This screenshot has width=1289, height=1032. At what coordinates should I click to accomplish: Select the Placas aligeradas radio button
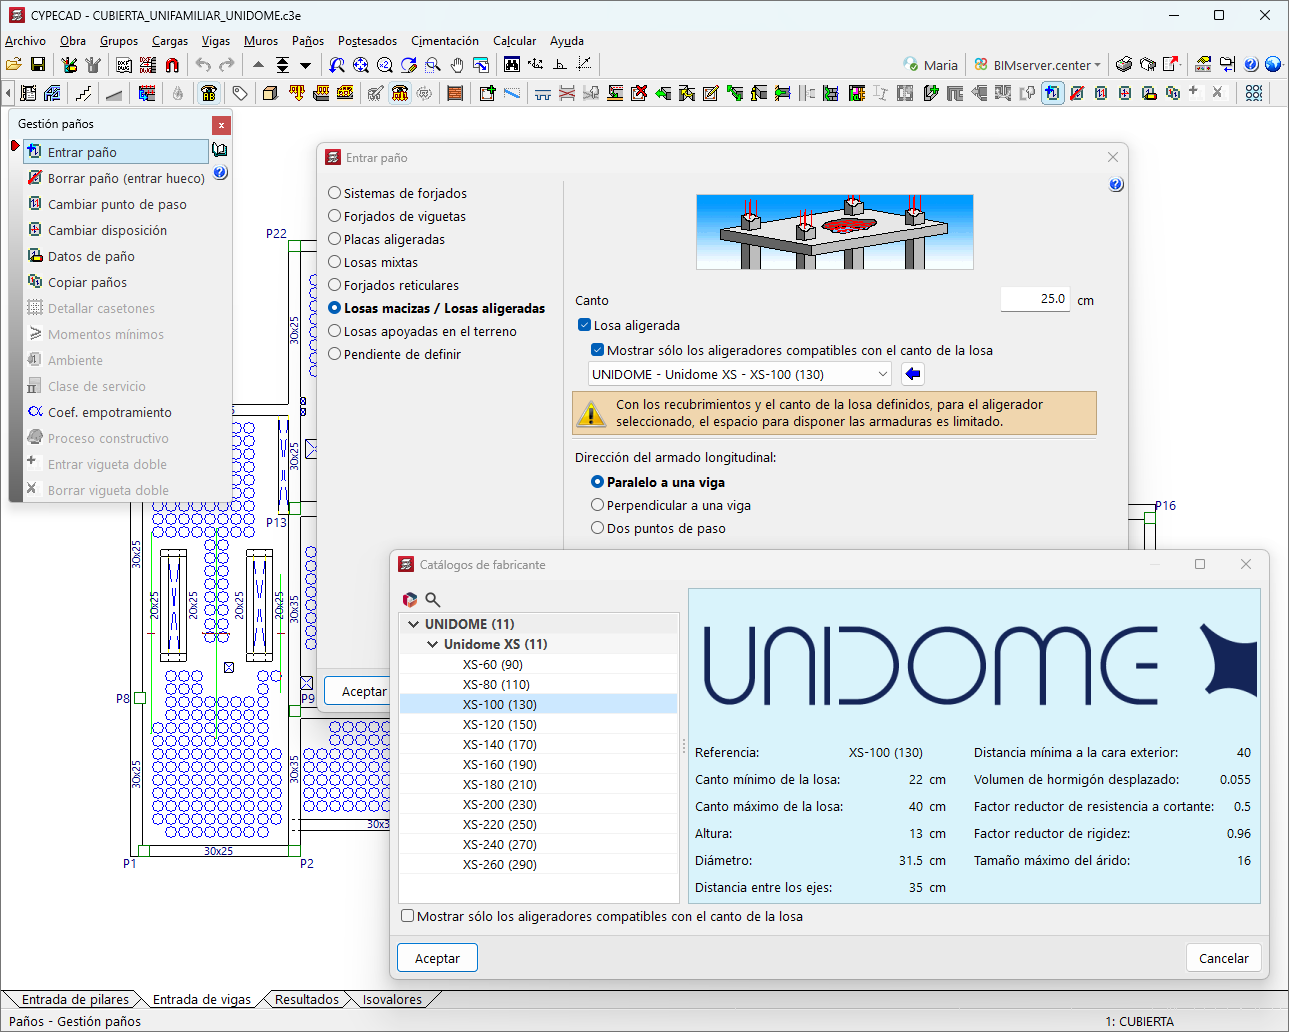pyautogui.click(x=335, y=239)
